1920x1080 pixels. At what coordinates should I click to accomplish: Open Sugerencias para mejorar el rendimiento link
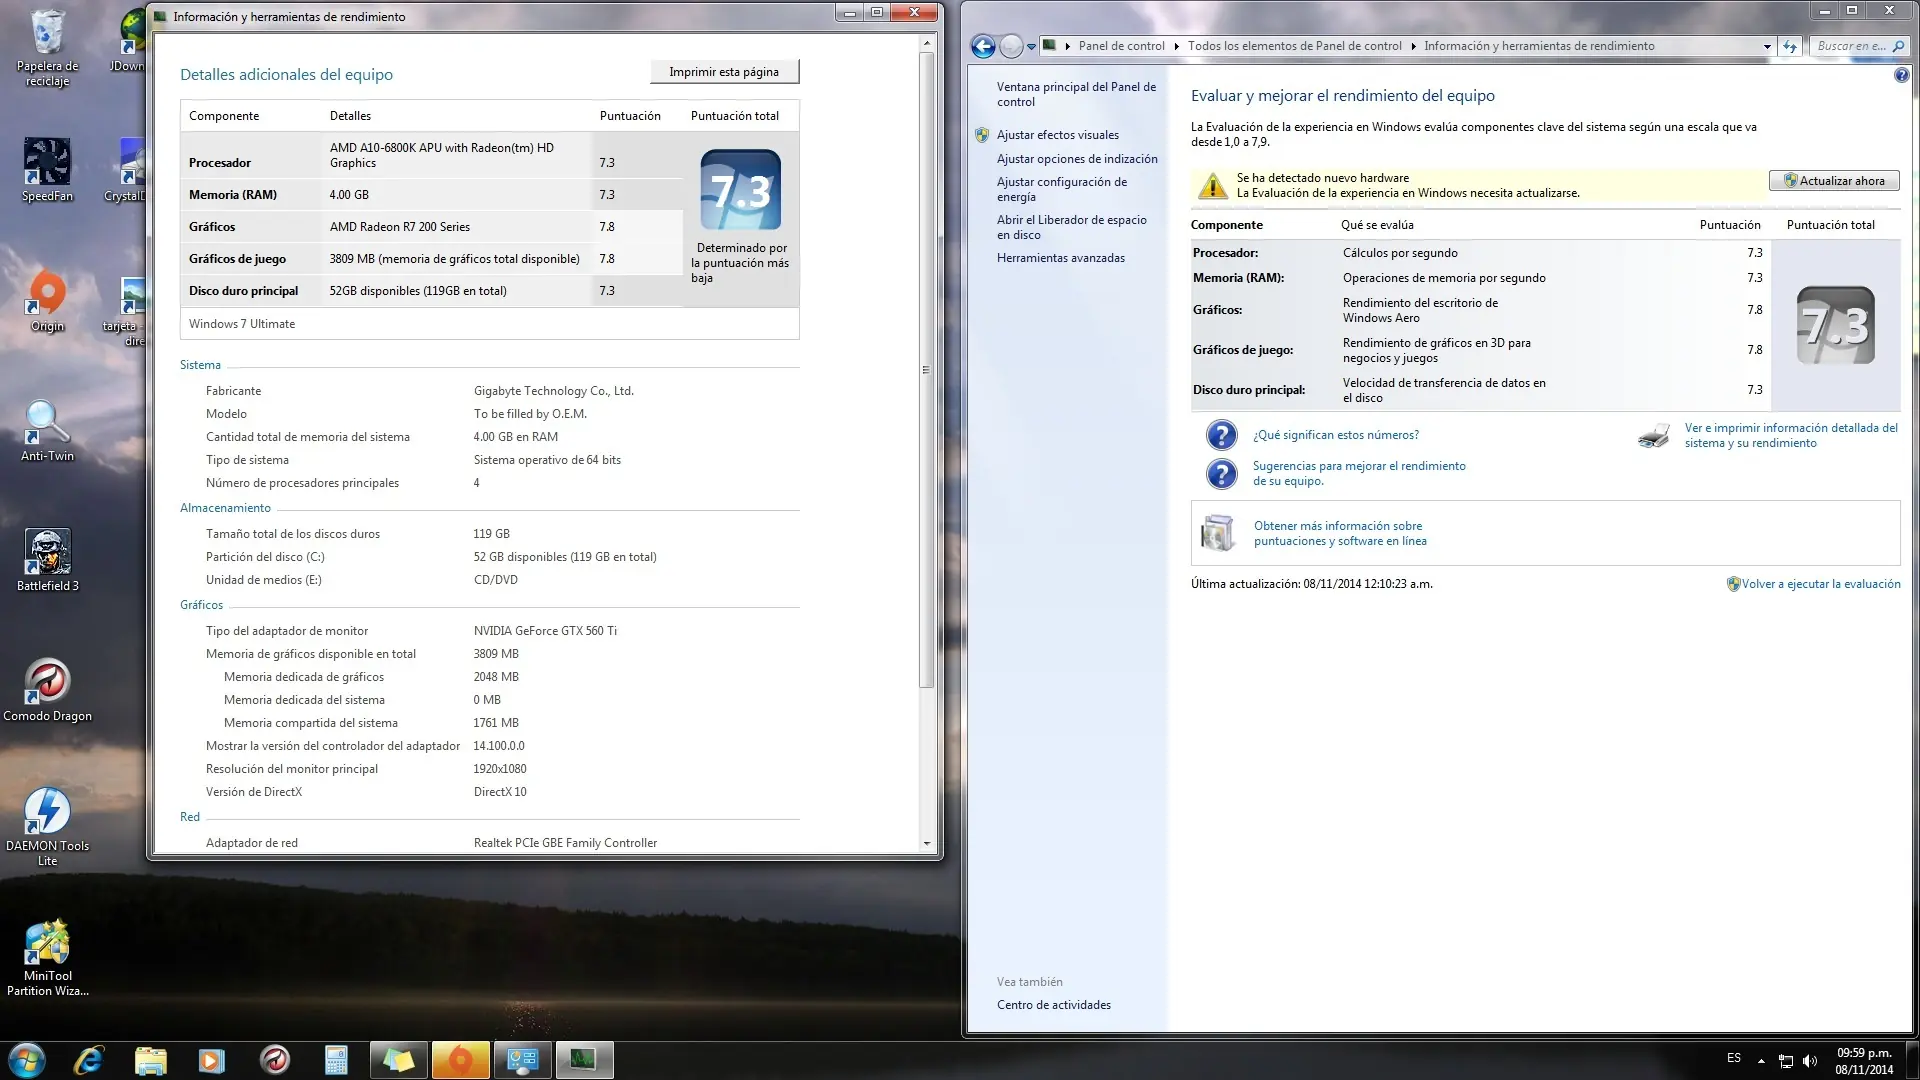coord(1359,473)
